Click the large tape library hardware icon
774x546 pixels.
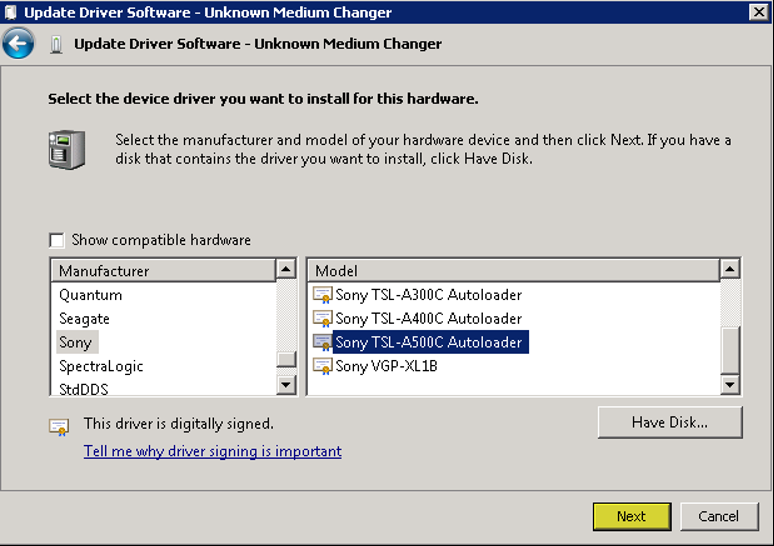click(x=67, y=150)
